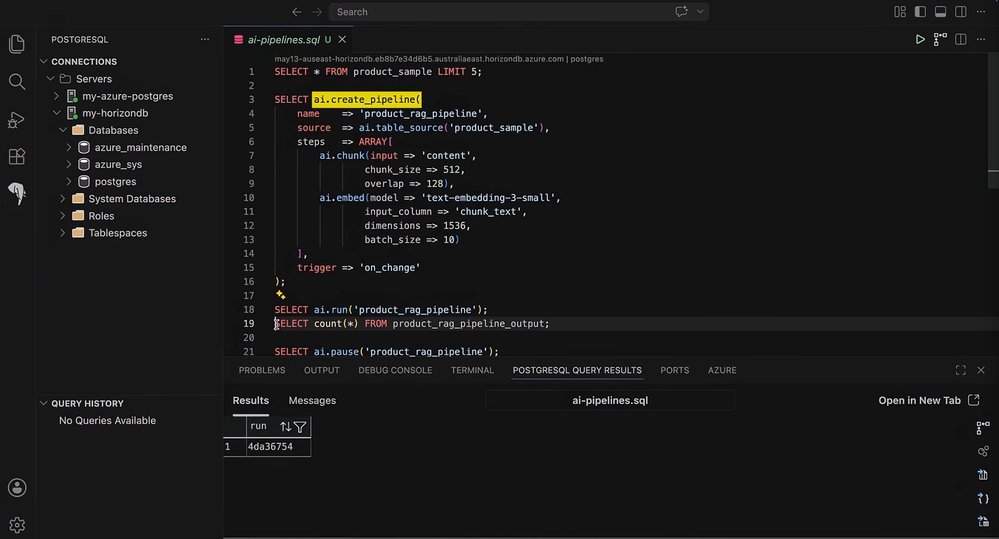The height and width of the screenshot is (539, 999).
Task: Open the dropdown arrow beside chat icon
Action: [x=700, y=11]
